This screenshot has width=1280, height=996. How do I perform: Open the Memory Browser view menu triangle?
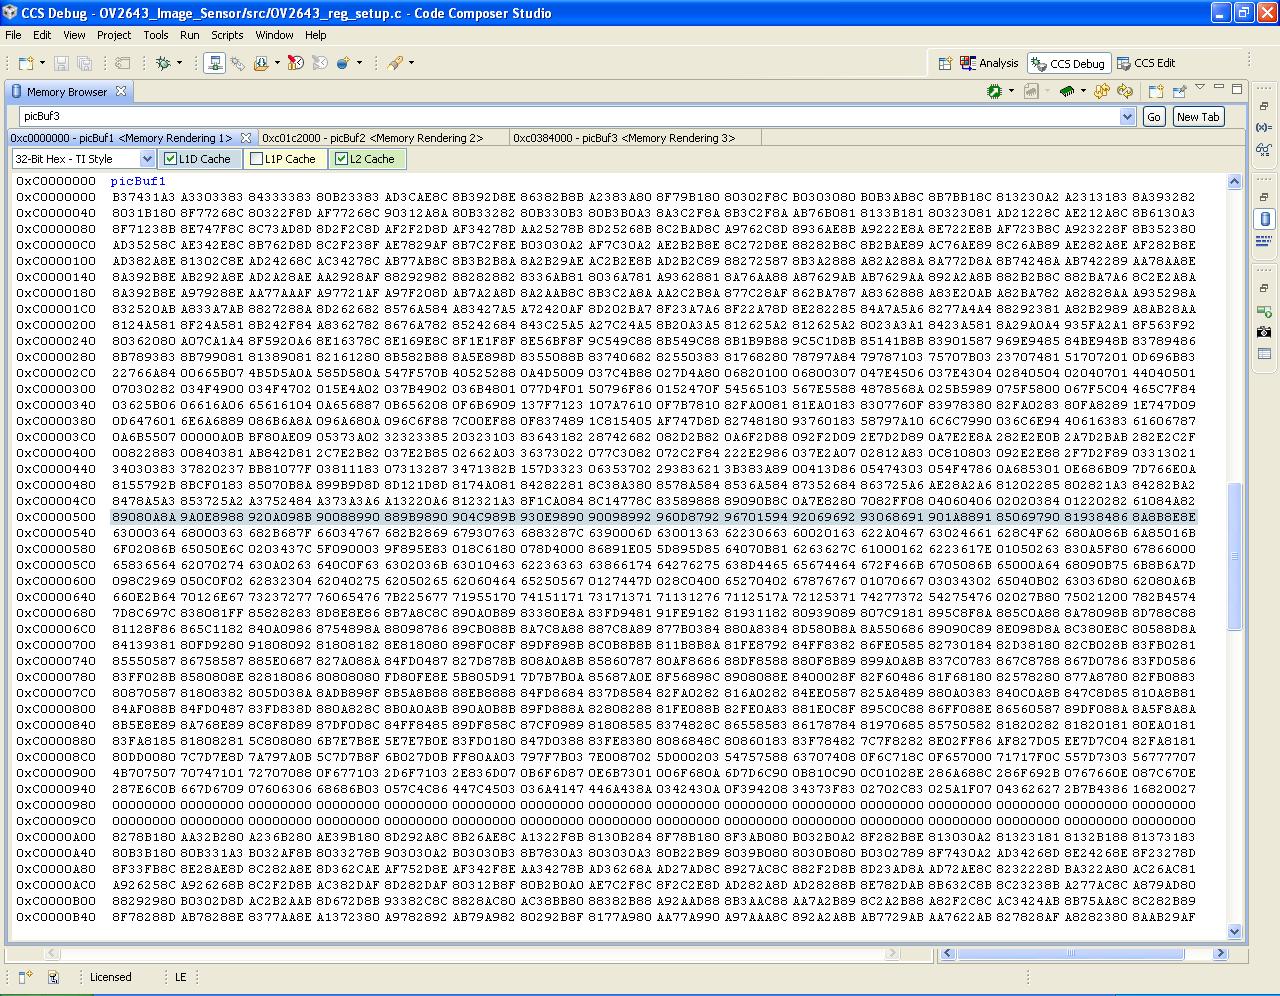coord(1200,88)
